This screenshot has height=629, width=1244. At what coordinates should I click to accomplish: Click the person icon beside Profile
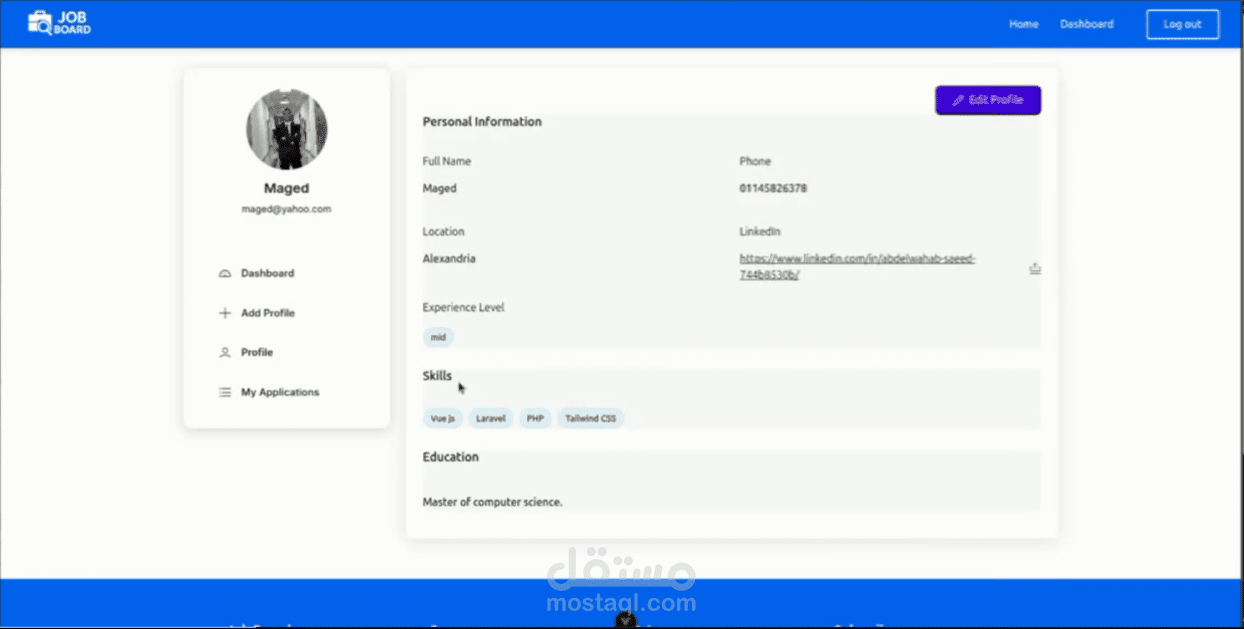pyautogui.click(x=225, y=352)
